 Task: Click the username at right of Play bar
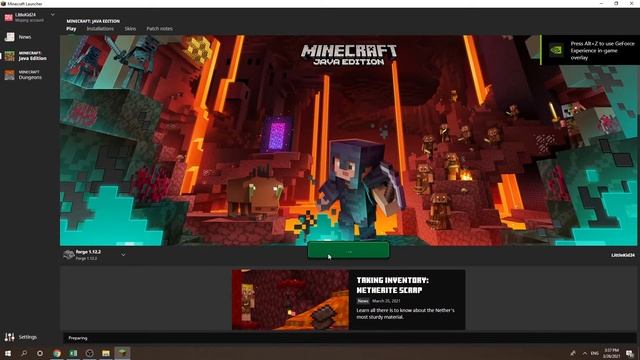622,255
